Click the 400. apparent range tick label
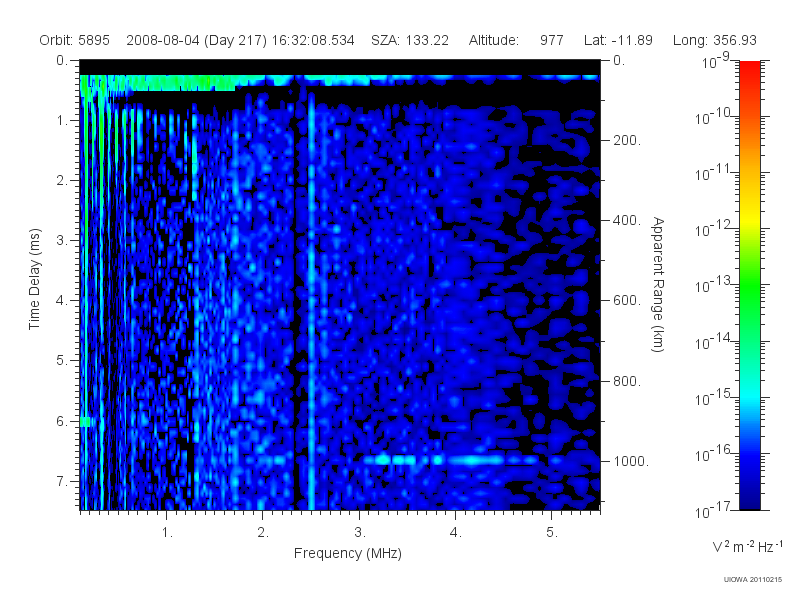The image size is (800, 600). tap(627, 220)
